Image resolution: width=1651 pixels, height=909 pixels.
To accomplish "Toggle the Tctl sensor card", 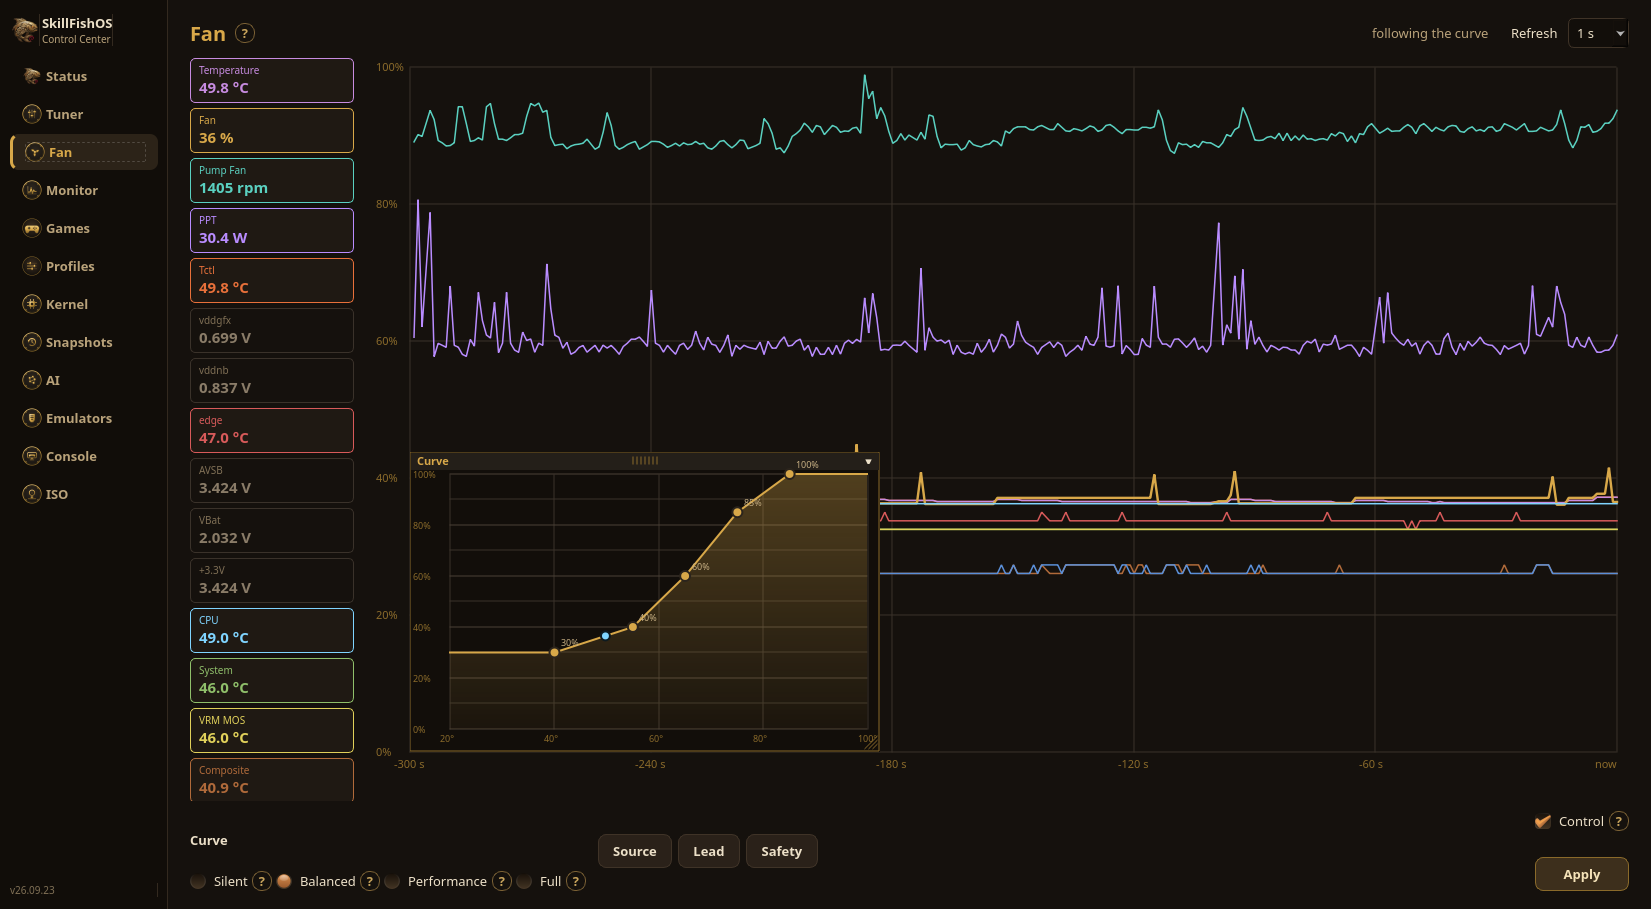I will [272, 280].
